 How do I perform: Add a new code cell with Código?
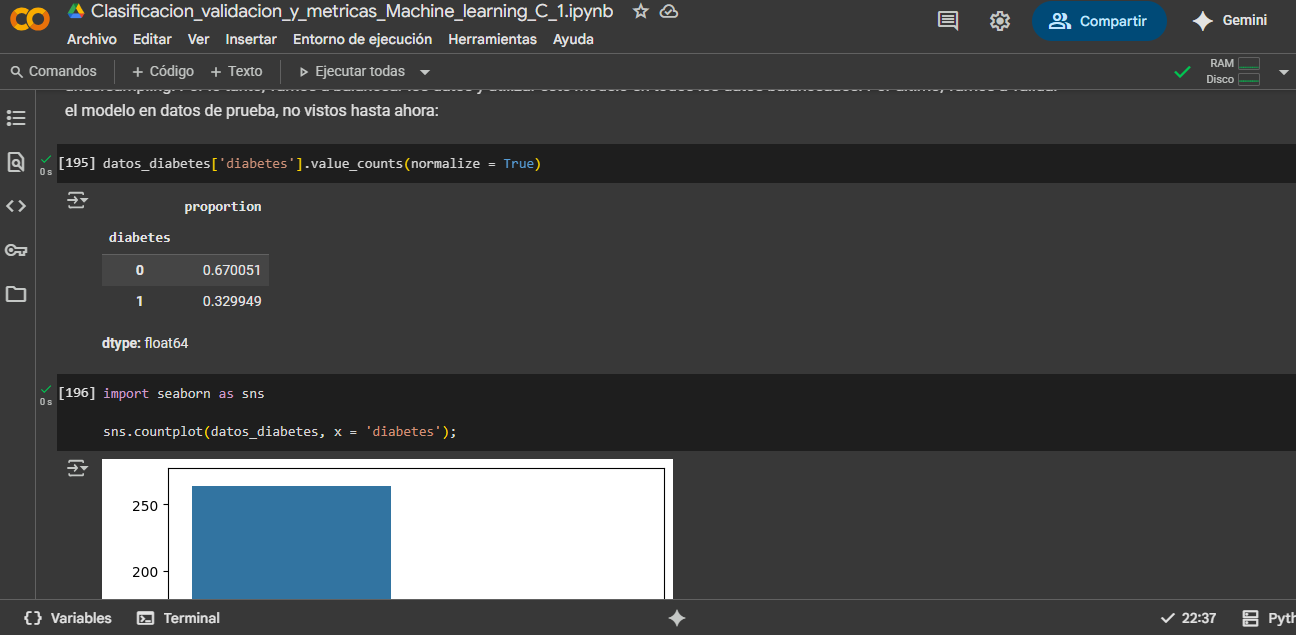point(163,72)
